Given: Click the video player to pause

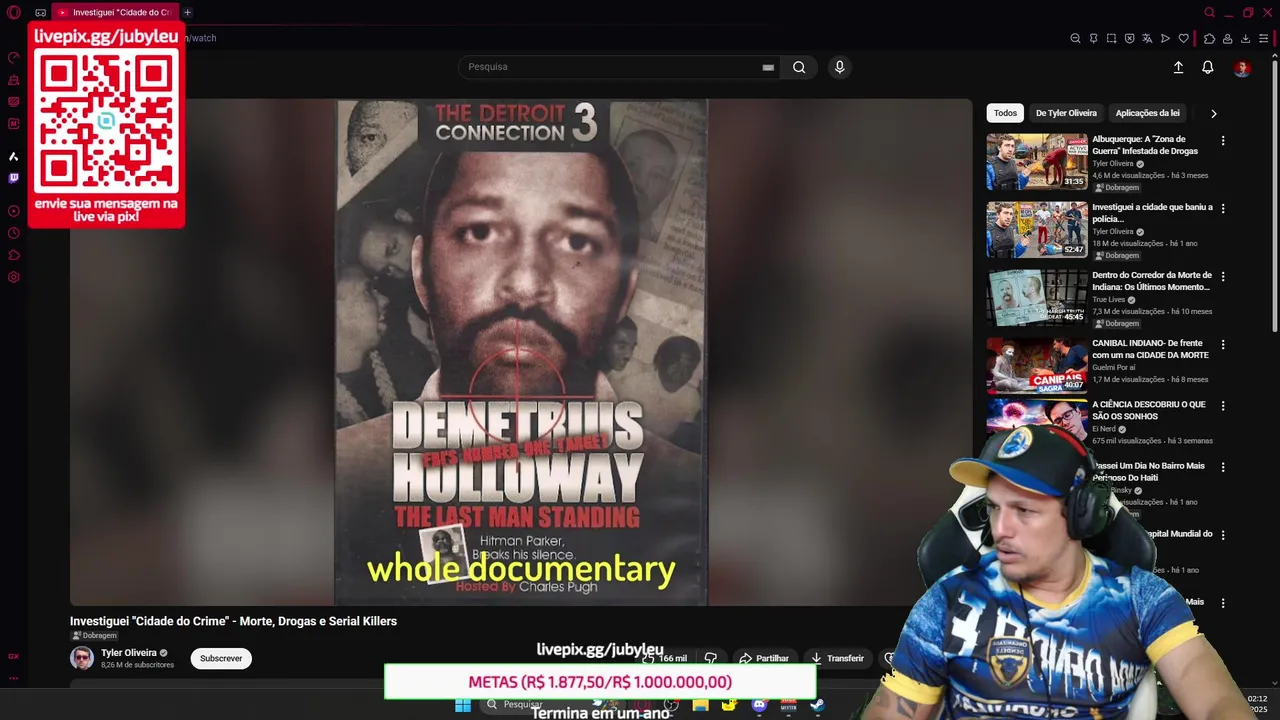Looking at the screenshot, I should tap(521, 352).
